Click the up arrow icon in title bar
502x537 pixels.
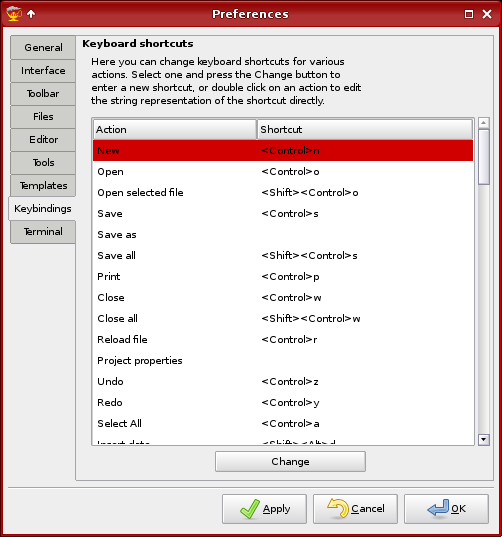pos(31,14)
